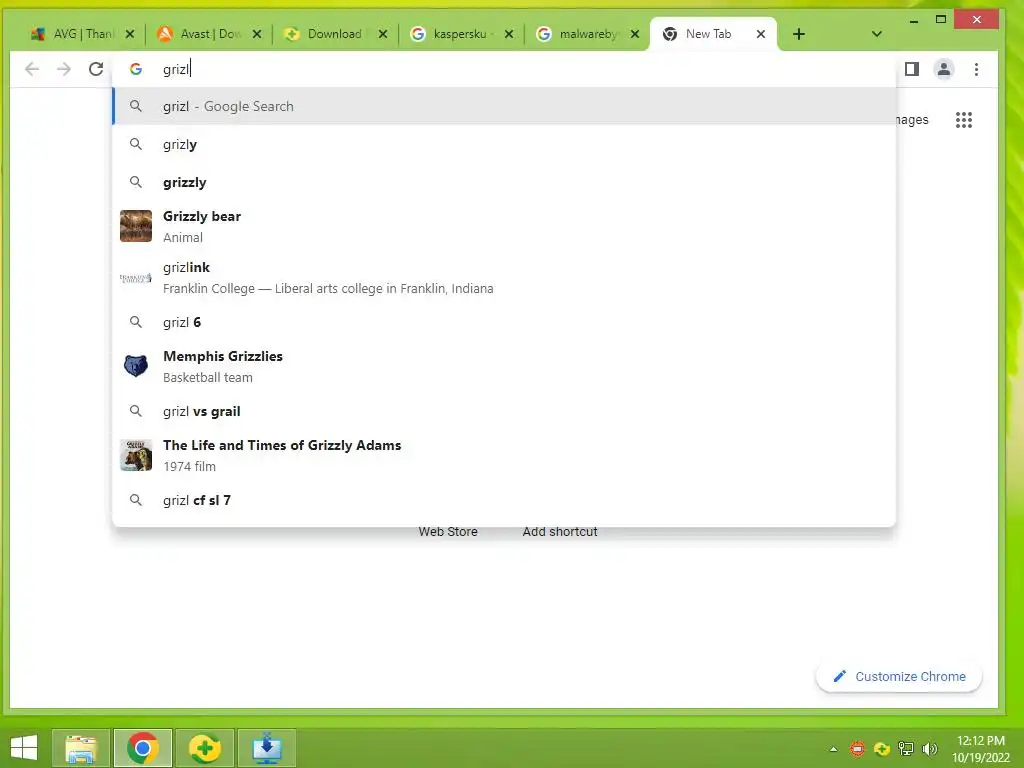The width and height of the screenshot is (1024, 768).
Task: Click the Franklin College logo thumbnail
Action: point(136,278)
